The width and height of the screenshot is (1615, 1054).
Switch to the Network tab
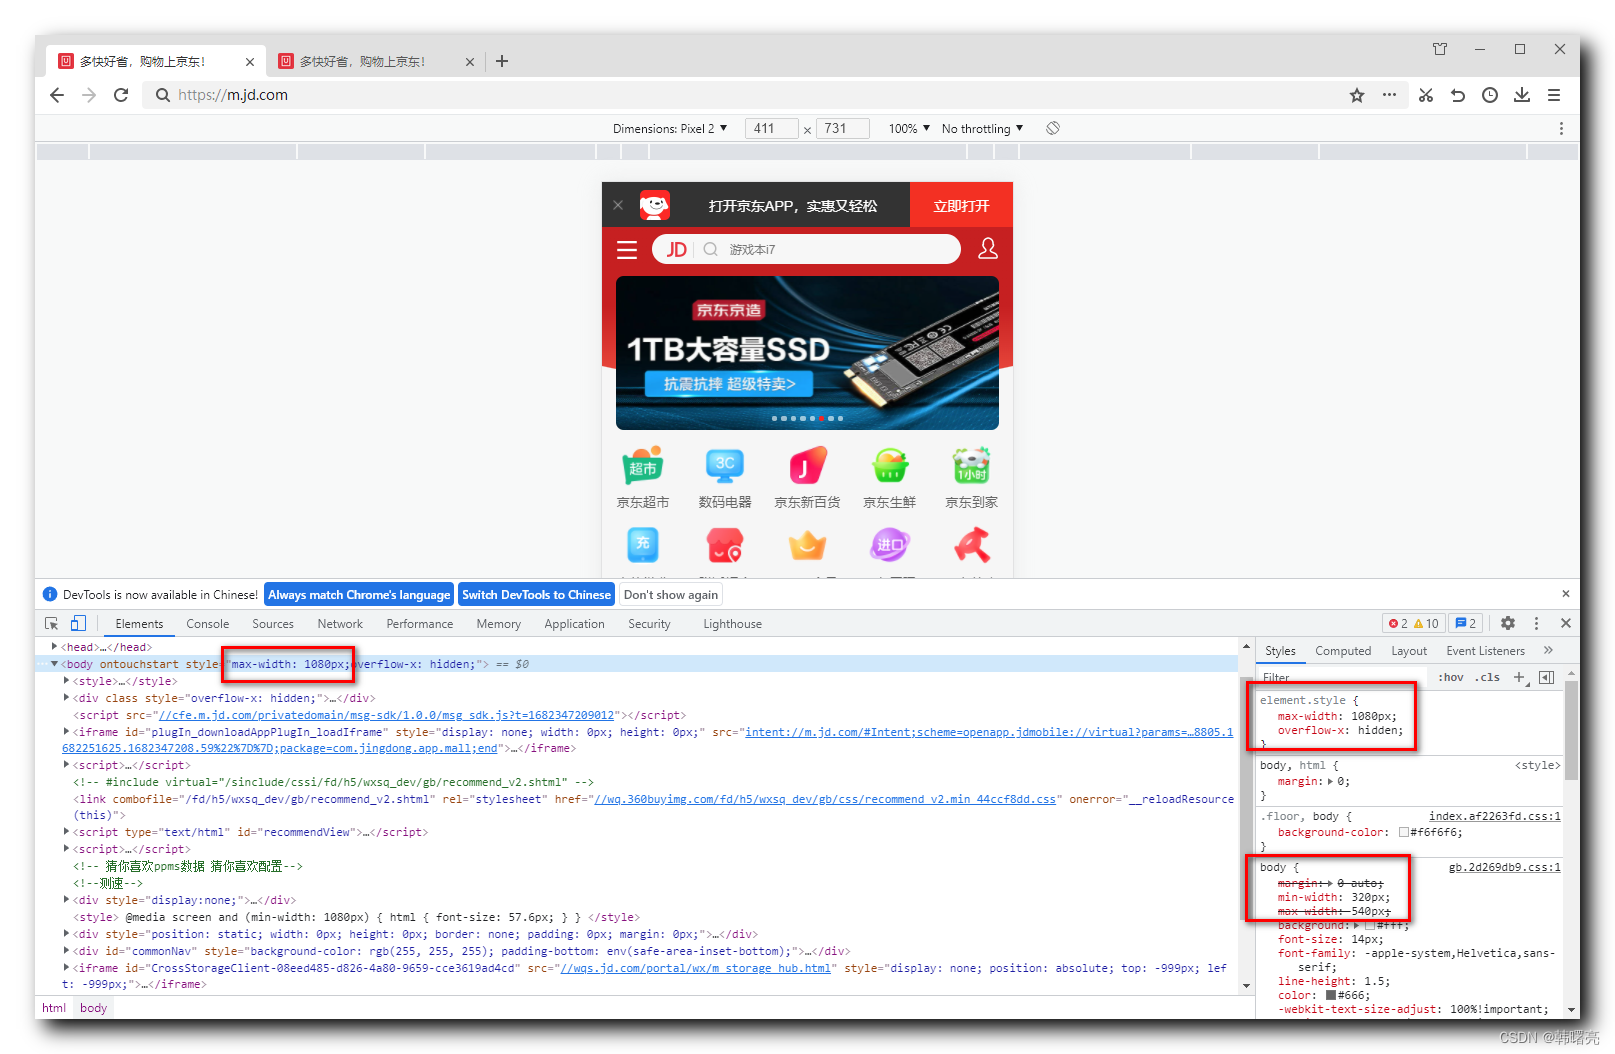340,623
